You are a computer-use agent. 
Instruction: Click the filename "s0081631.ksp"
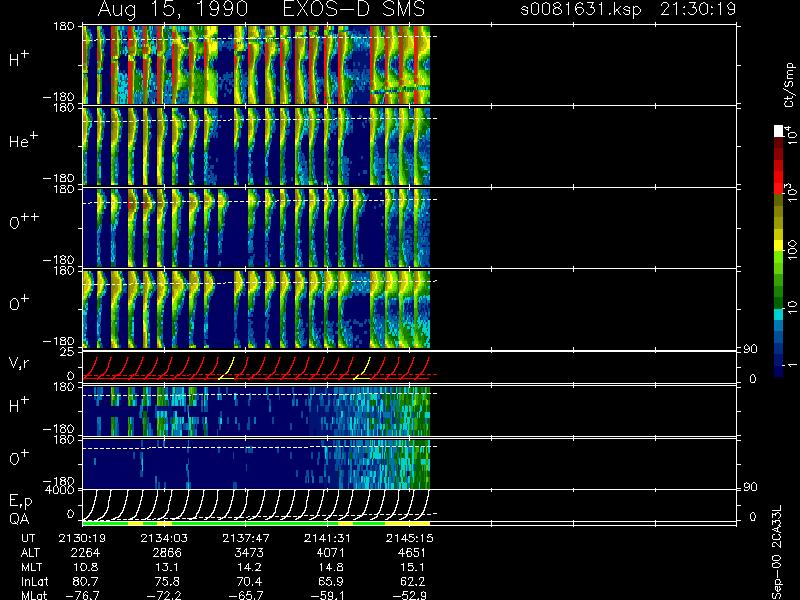(x=581, y=9)
